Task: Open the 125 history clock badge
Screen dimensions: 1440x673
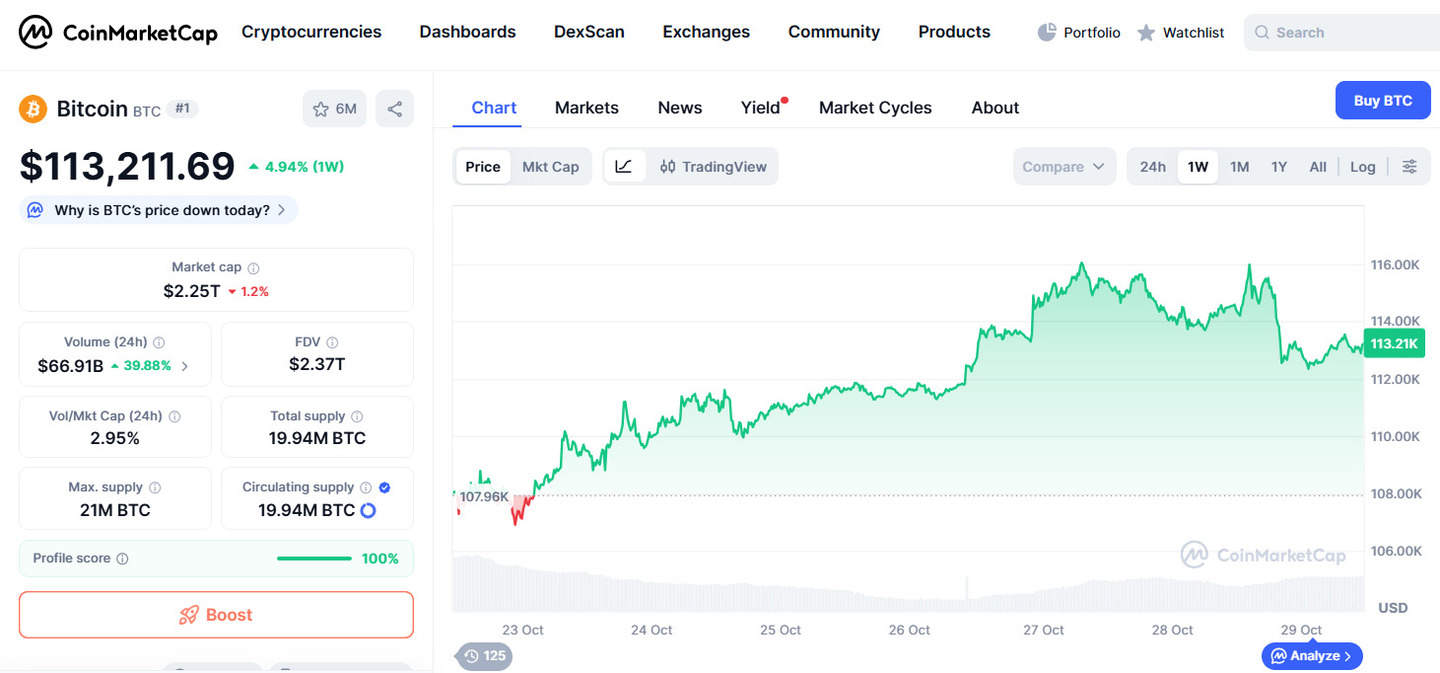Action: 484,656
